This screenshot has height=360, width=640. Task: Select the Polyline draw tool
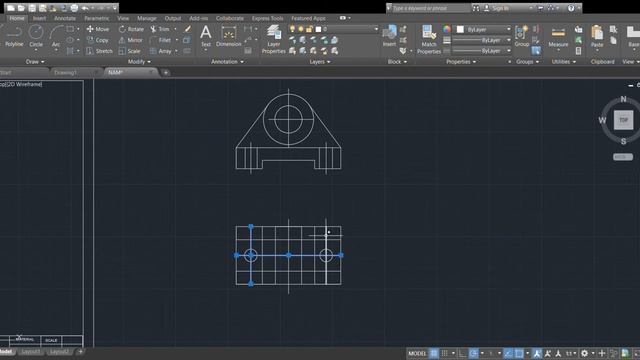[x=14, y=36]
